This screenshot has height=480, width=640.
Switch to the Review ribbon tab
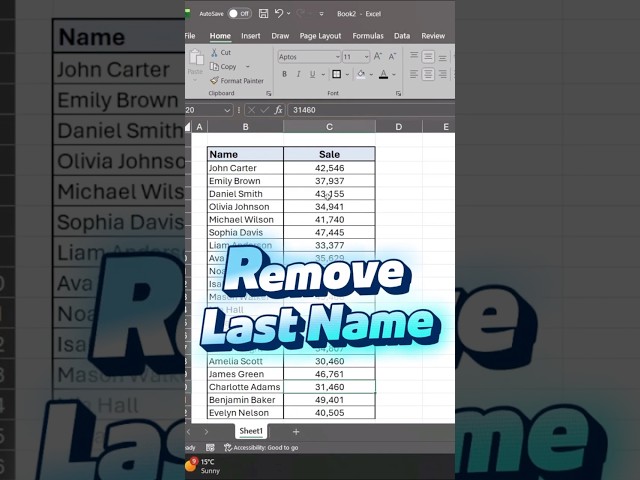(433, 36)
